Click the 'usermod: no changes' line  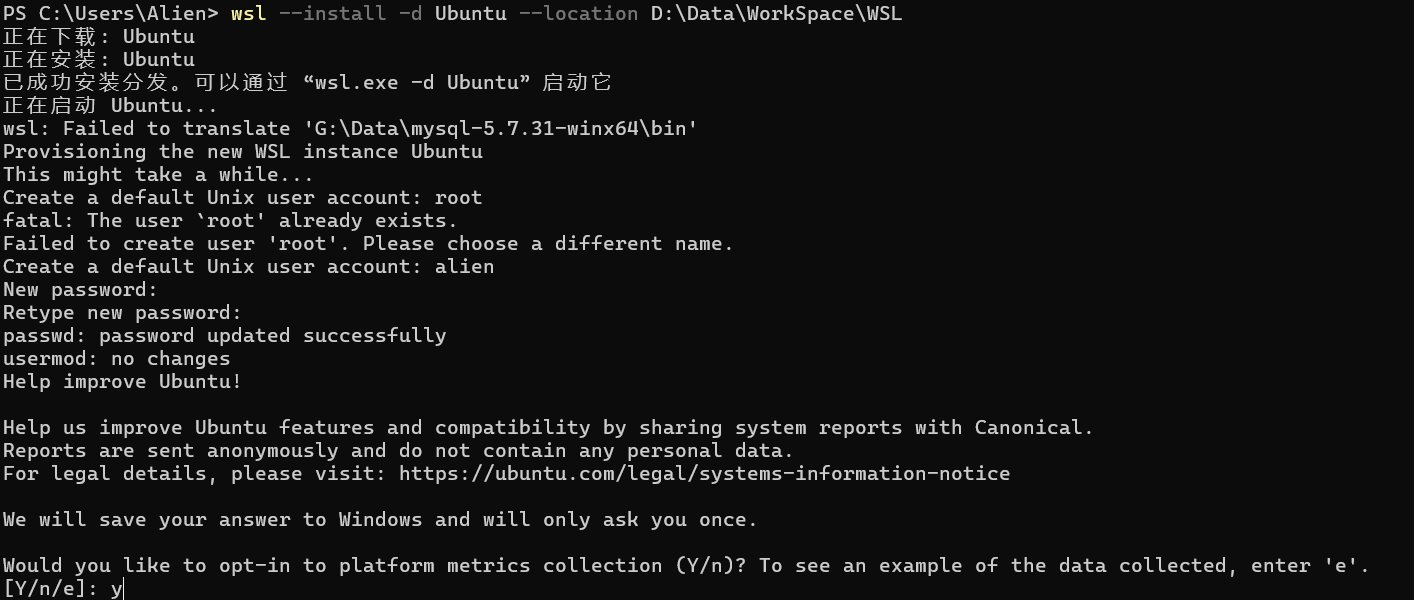point(116,359)
